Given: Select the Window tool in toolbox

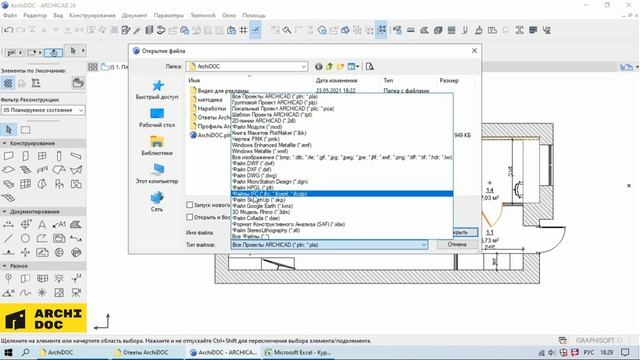Looking at the screenshot, I should [x=42, y=156].
